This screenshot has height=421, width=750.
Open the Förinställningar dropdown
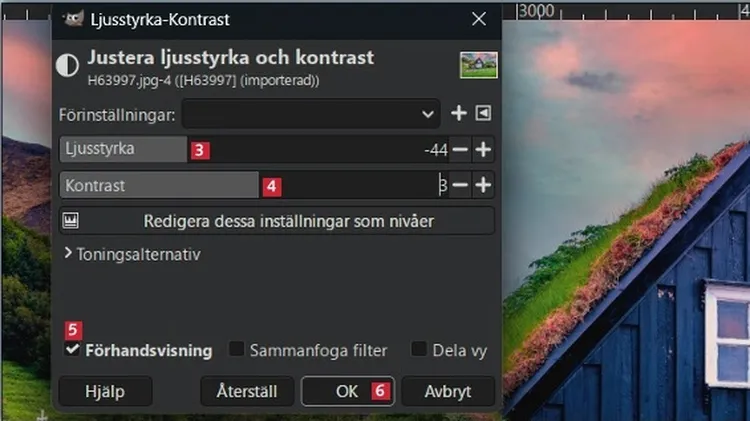(x=311, y=114)
